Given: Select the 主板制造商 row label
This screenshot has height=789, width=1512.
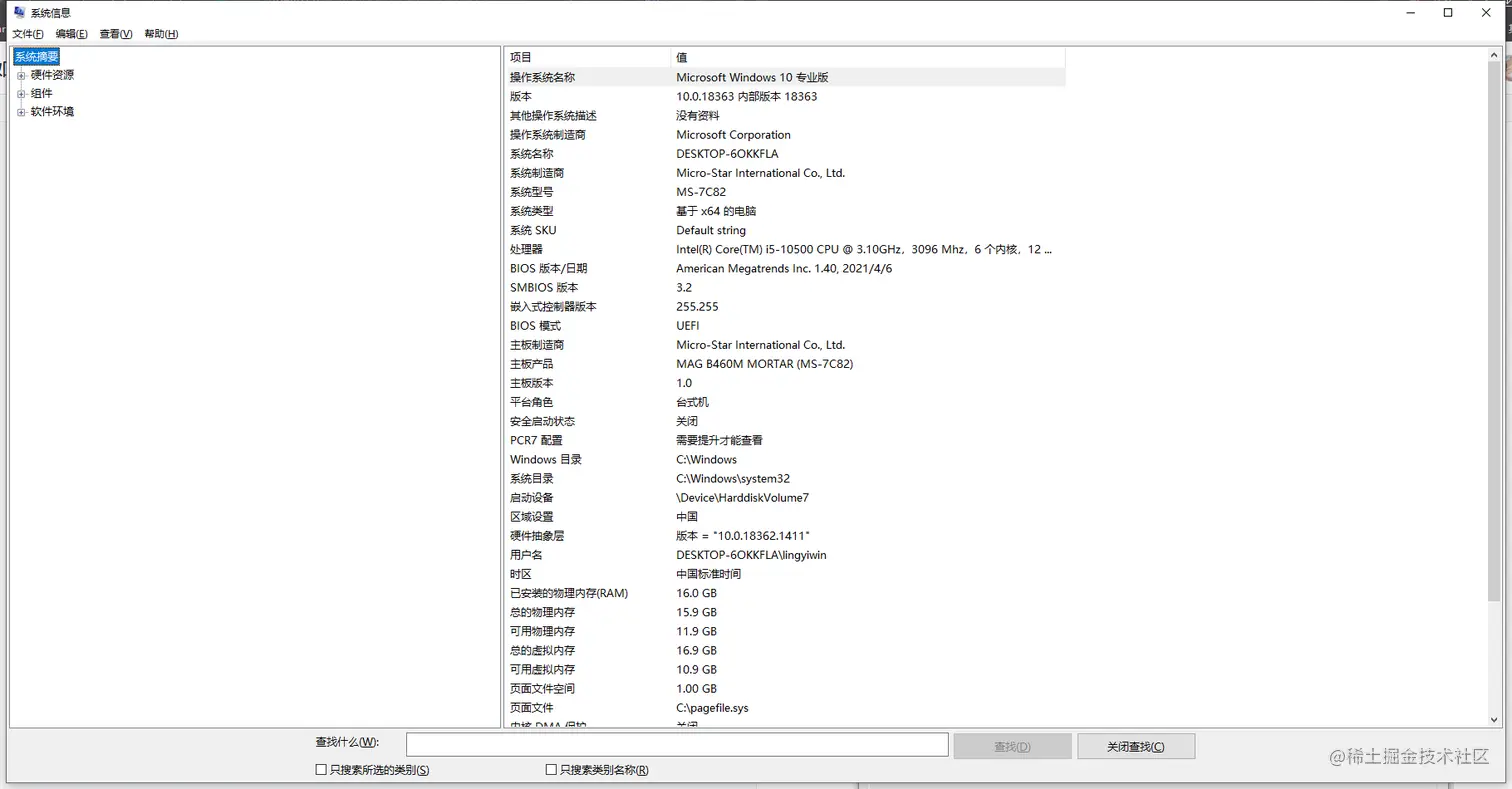Looking at the screenshot, I should click(x=537, y=345).
